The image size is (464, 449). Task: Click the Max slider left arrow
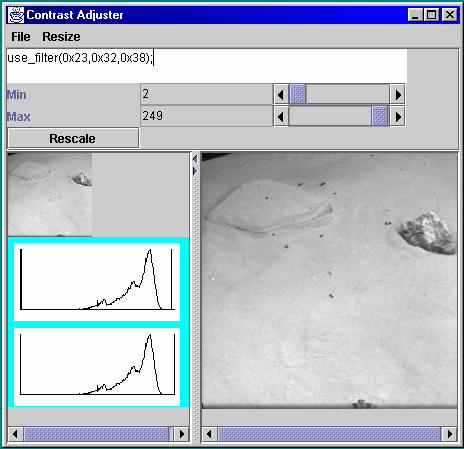coord(281,117)
